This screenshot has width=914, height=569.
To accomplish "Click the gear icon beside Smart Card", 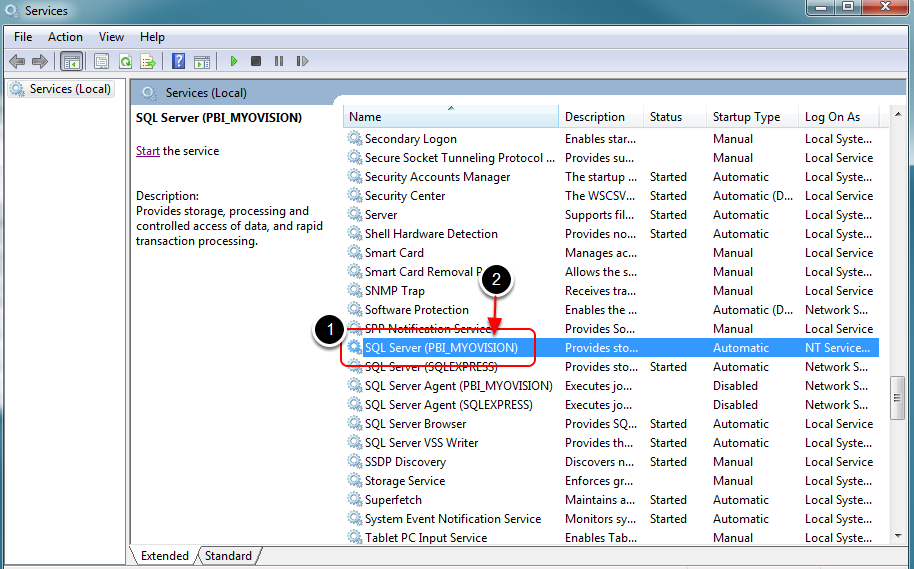I will (354, 252).
